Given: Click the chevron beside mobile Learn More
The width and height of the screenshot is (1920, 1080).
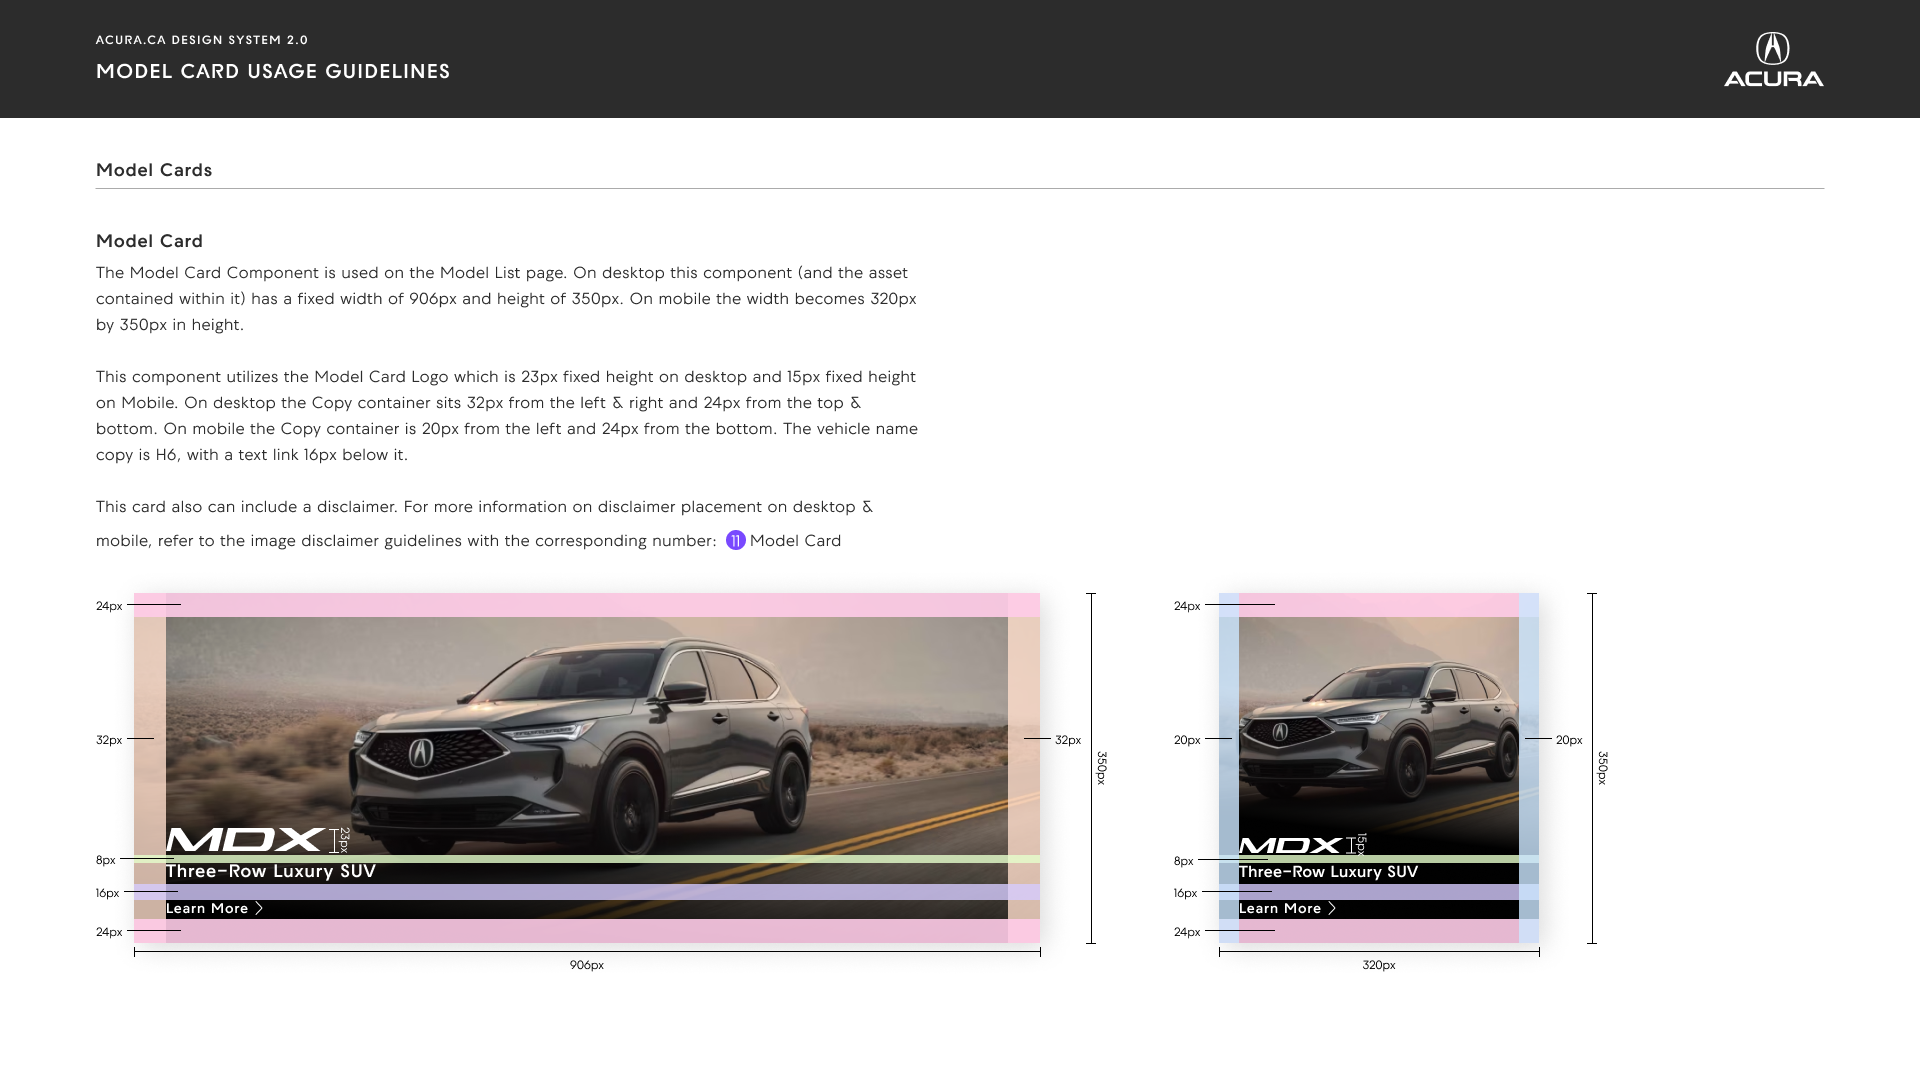Looking at the screenshot, I should pyautogui.click(x=1332, y=909).
